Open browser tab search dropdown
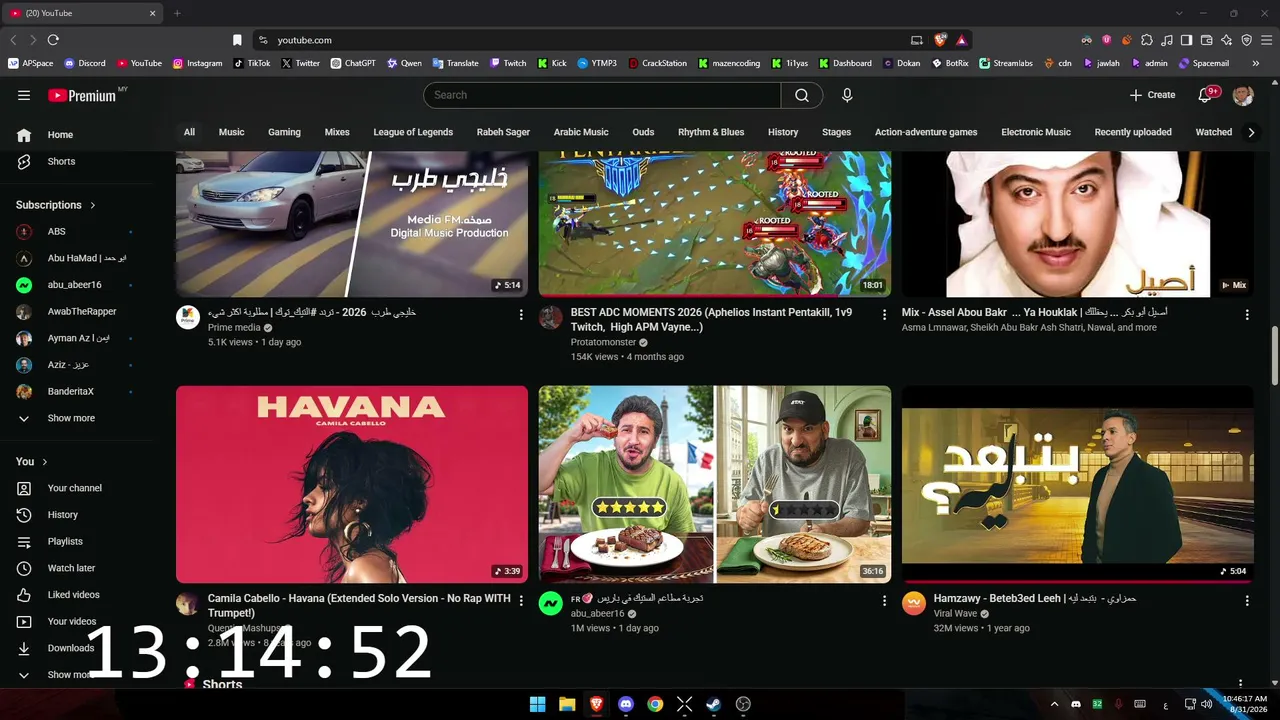Viewport: 1280px width, 720px height. tap(1179, 13)
